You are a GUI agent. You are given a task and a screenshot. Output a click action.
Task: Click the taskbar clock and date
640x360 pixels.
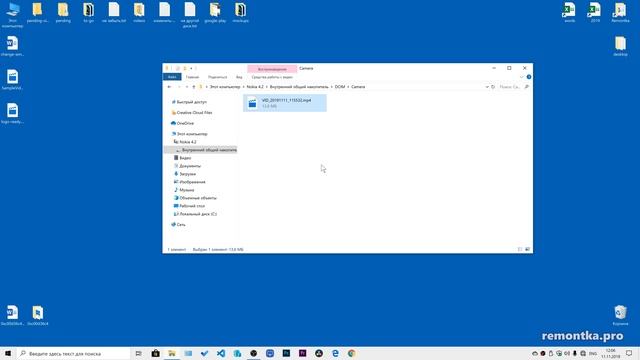[x=611, y=353]
